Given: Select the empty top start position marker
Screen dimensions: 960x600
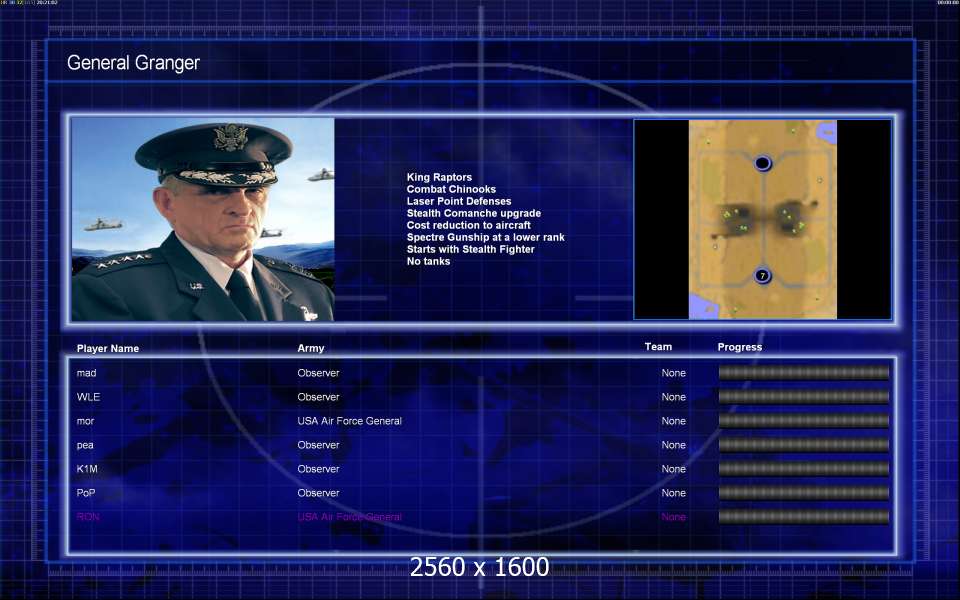Looking at the screenshot, I should tap(762, 163).
